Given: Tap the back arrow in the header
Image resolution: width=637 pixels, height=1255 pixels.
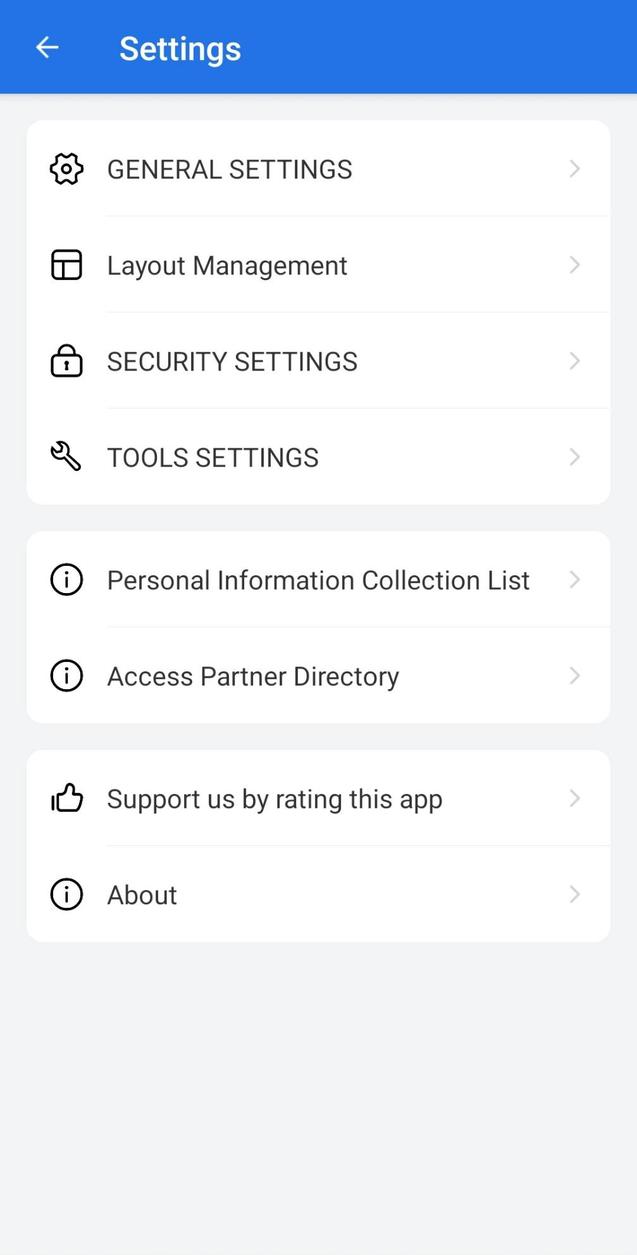Looking at the screenshot, I should (x=47, y=47).
